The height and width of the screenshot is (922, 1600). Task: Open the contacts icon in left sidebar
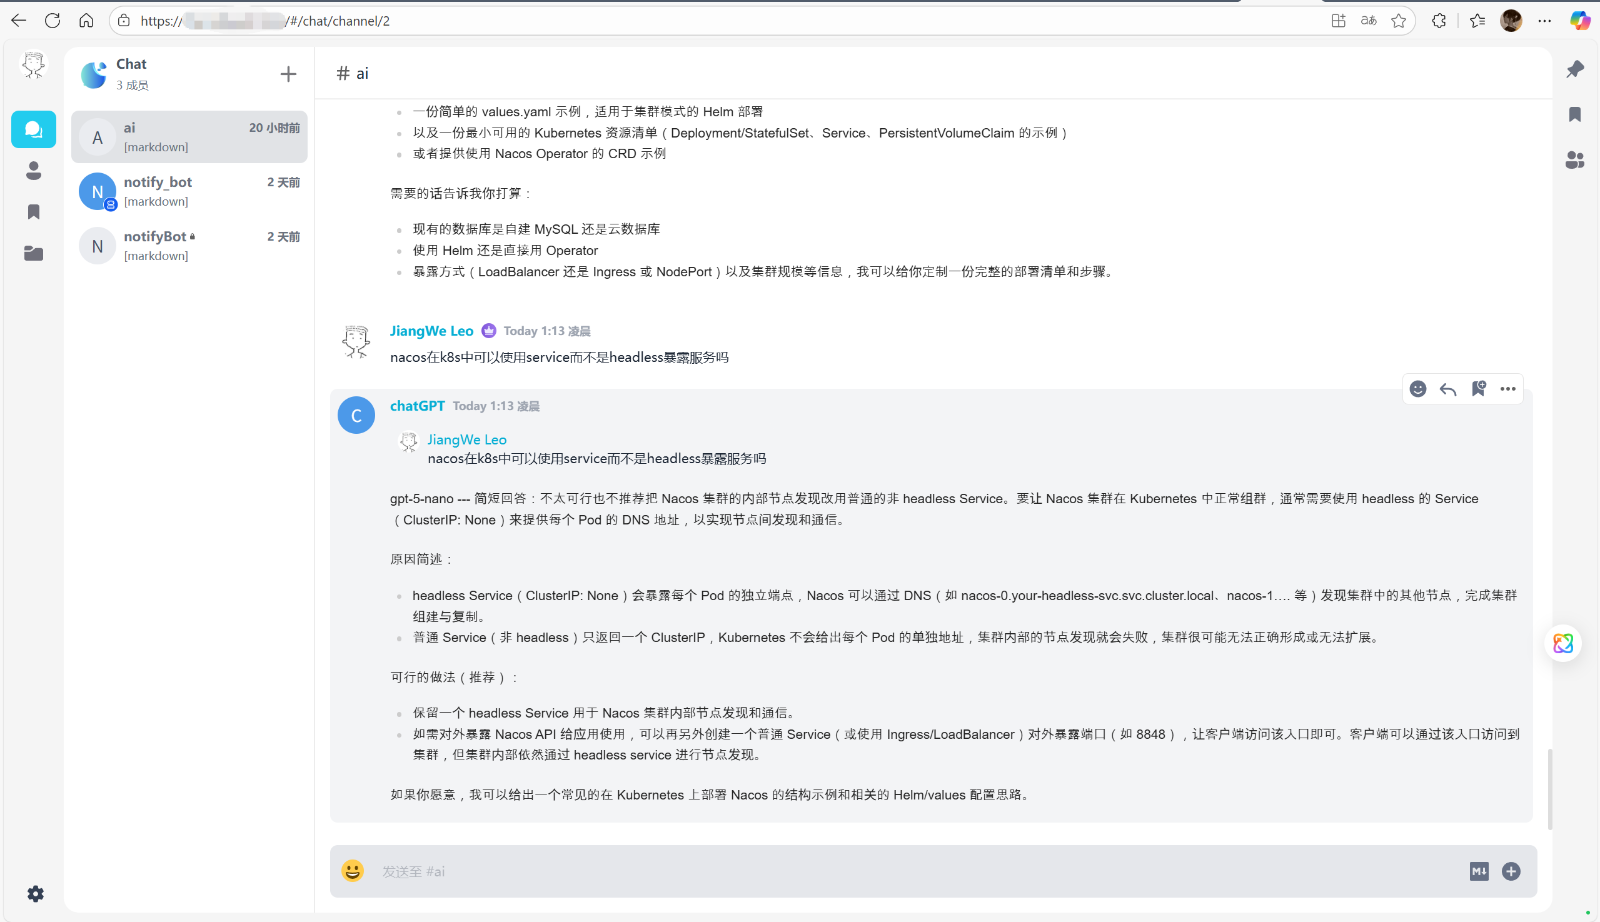coord(33,171)
